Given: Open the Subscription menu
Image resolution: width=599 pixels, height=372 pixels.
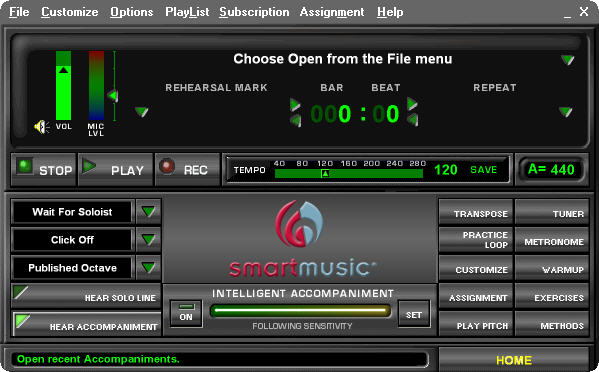Looking at the screenshot, I should pyautogui.click(x=254, y=12).
